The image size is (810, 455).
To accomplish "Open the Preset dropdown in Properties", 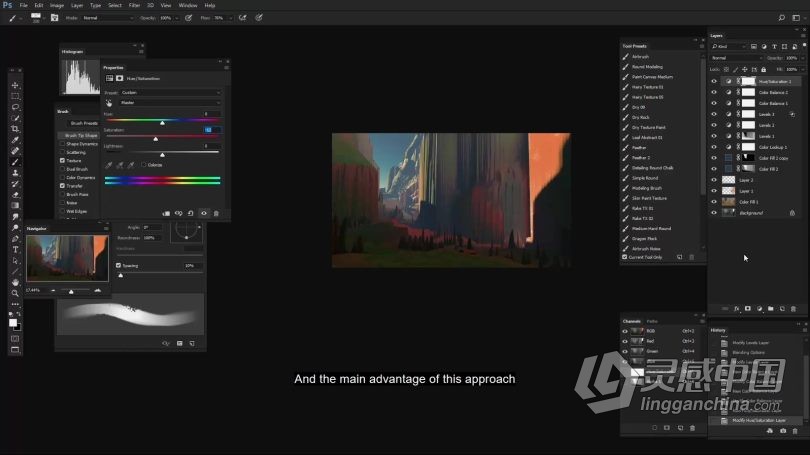I will pos(170,92).
